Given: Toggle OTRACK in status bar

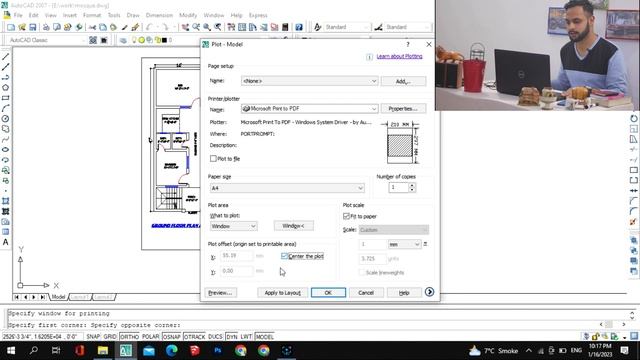Looking at the screenshot, I should tap(194, 337).
